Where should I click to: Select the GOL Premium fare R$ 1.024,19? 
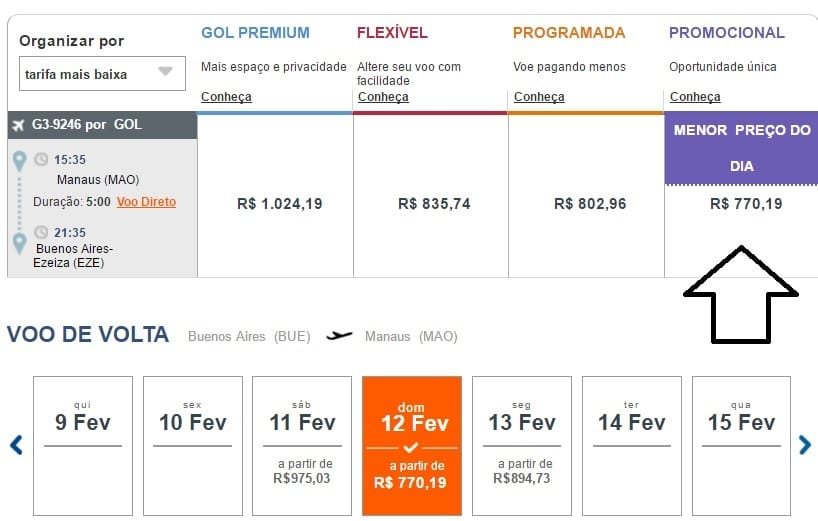coord(280,204)
